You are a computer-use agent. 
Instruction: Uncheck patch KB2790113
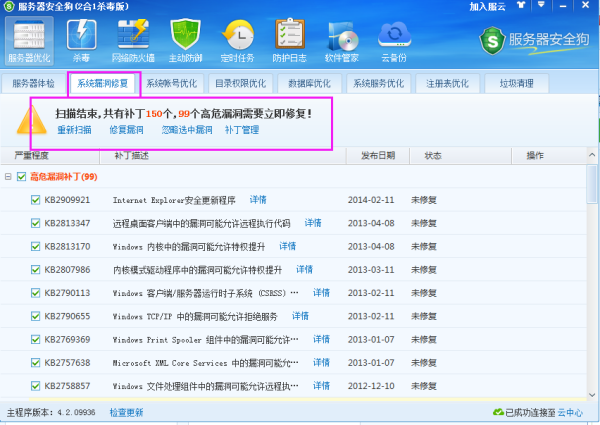point(35,293)
